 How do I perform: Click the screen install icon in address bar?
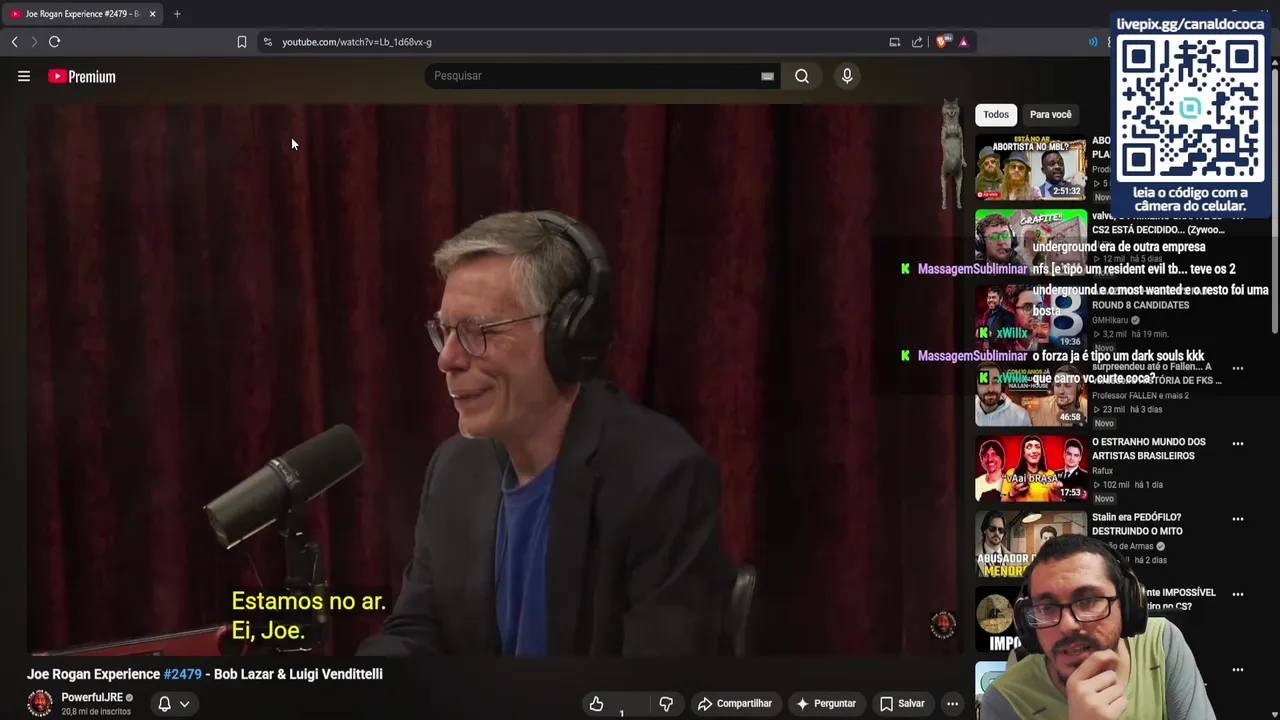895,42
